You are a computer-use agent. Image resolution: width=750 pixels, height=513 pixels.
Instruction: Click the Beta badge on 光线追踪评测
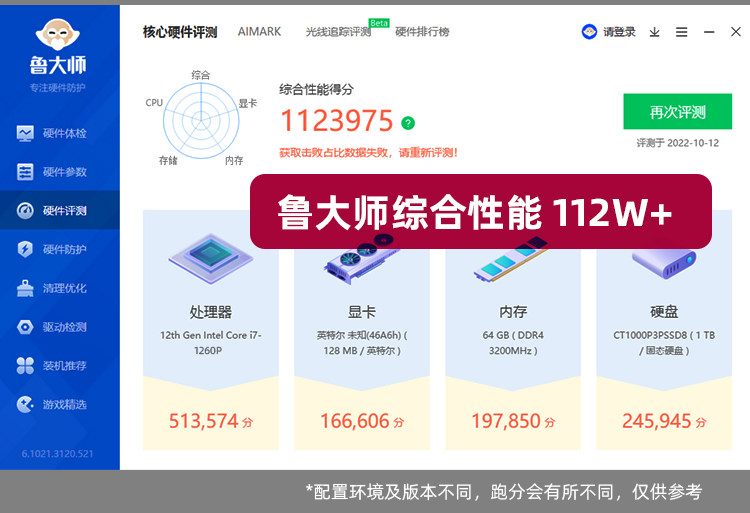point(379,23)
